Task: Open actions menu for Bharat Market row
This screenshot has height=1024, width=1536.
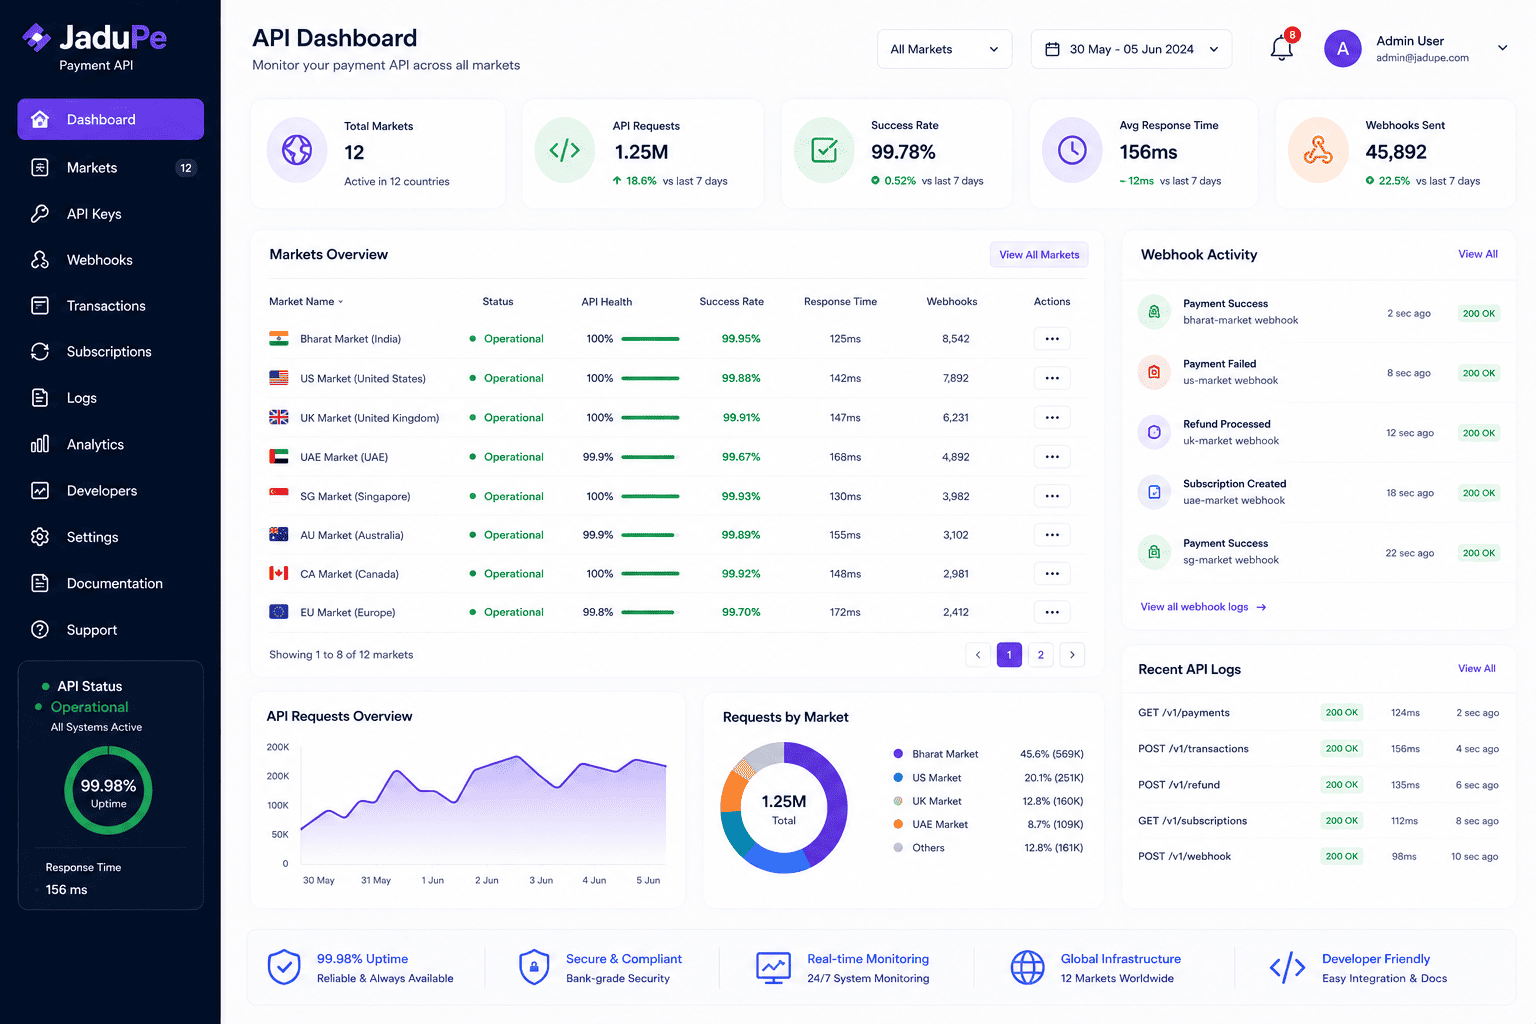Action: click(1052, 339)
